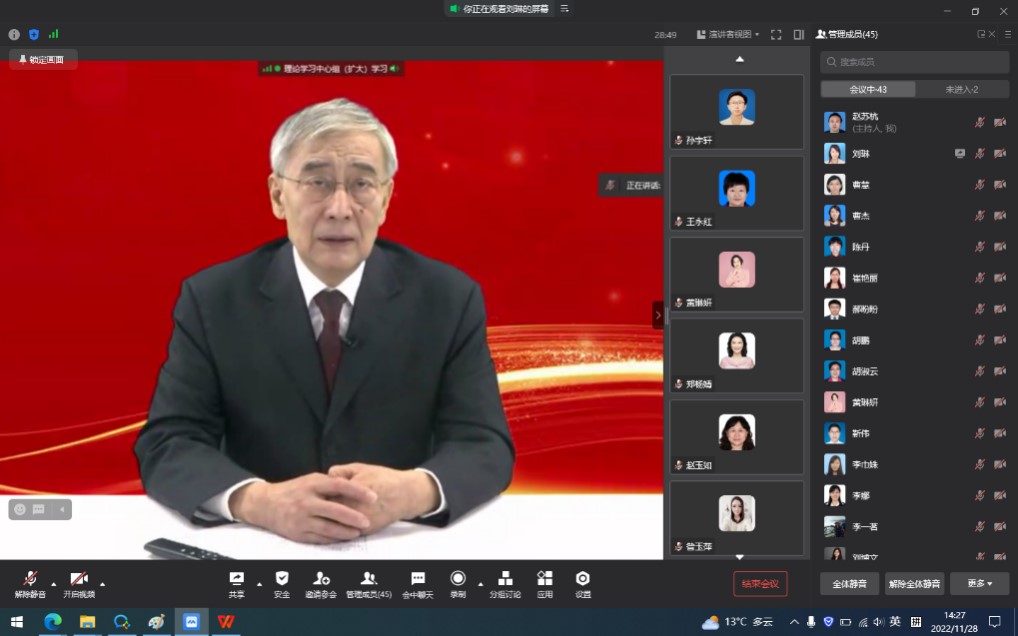Click 结束会议 to end meeting

click(x=760, y=583)
